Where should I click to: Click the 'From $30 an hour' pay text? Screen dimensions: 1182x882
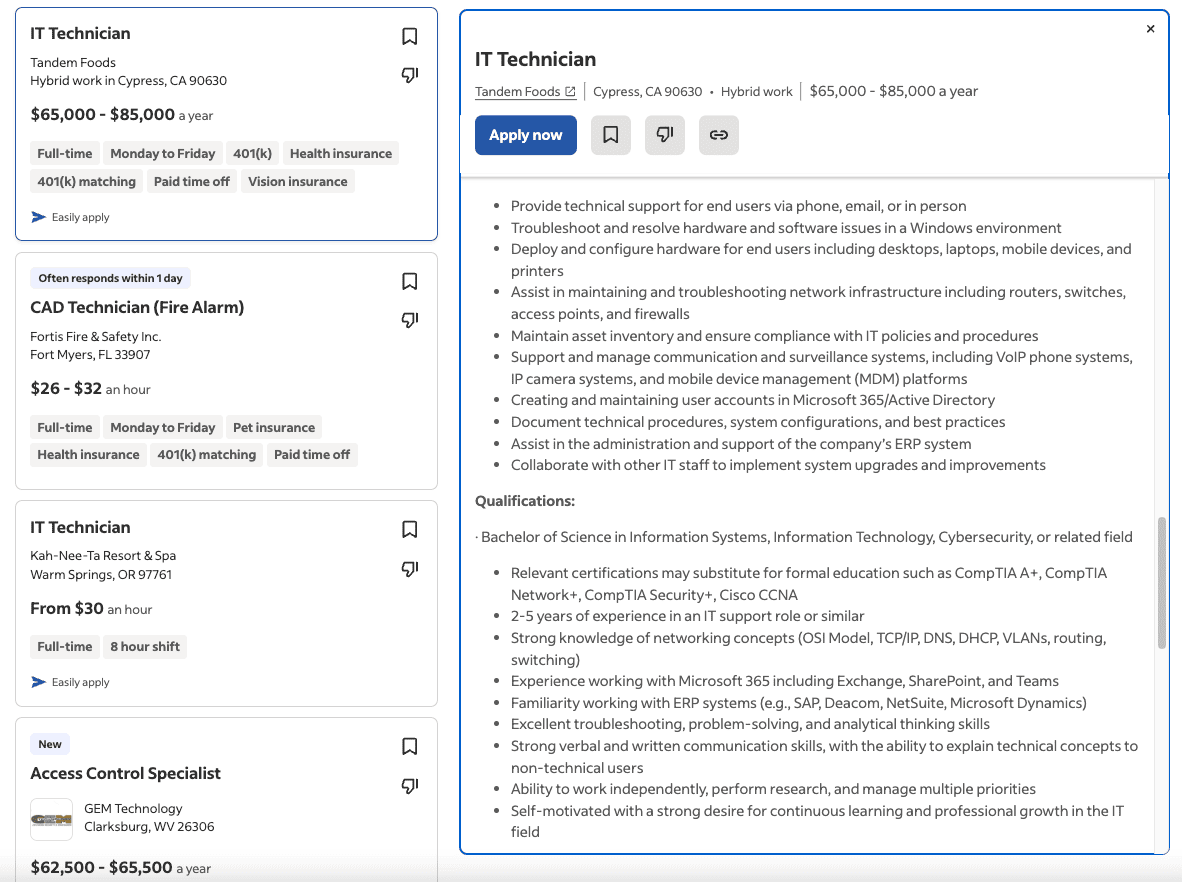91,608
